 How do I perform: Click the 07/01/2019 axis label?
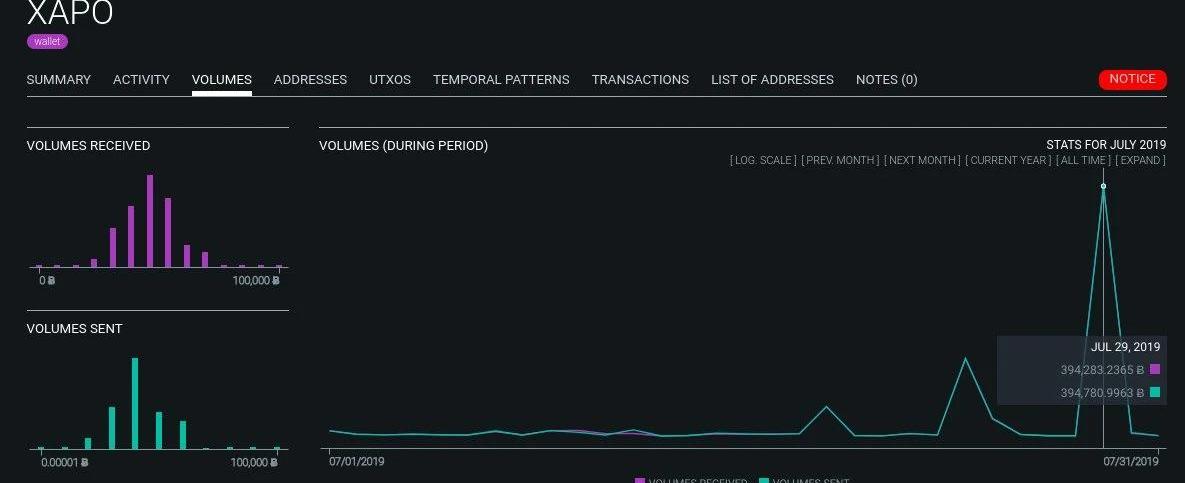356,460
